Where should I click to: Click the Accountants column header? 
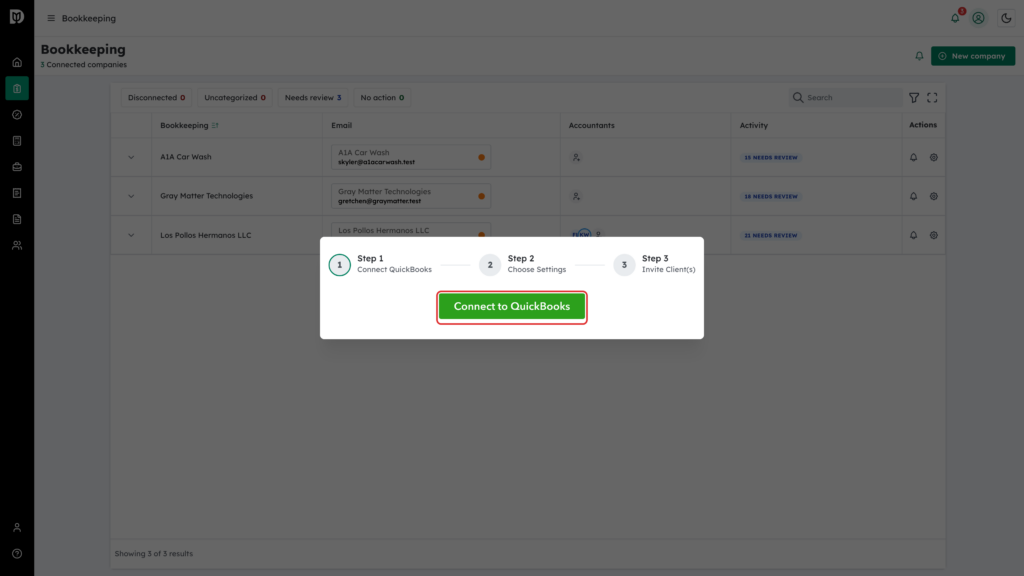tap(592, 125)
